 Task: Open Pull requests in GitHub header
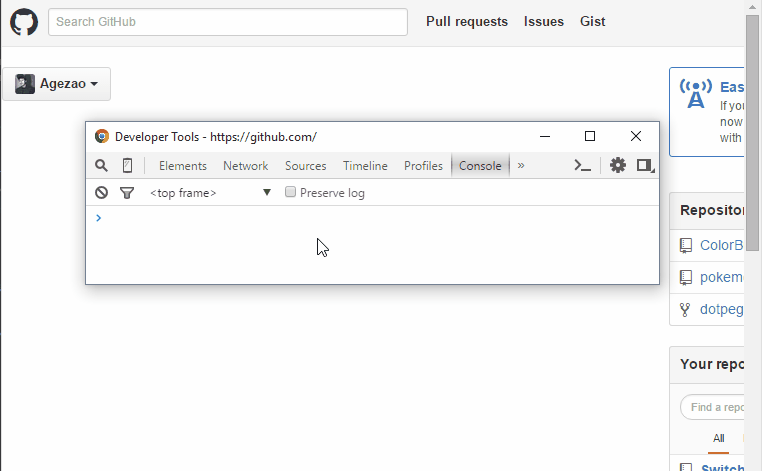coord(467,21)
